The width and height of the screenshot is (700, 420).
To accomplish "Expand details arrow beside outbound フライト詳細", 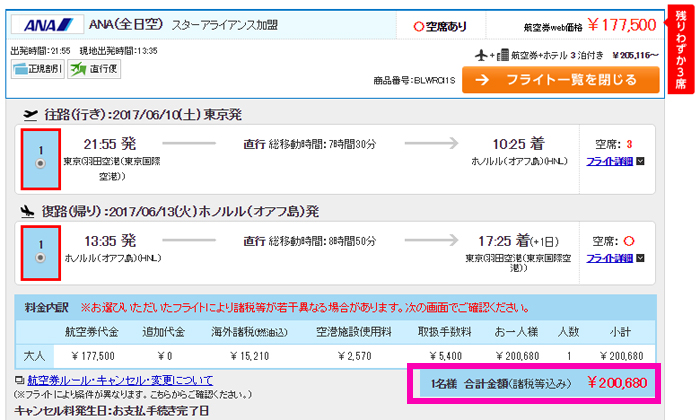I will (x=640, y=161).
